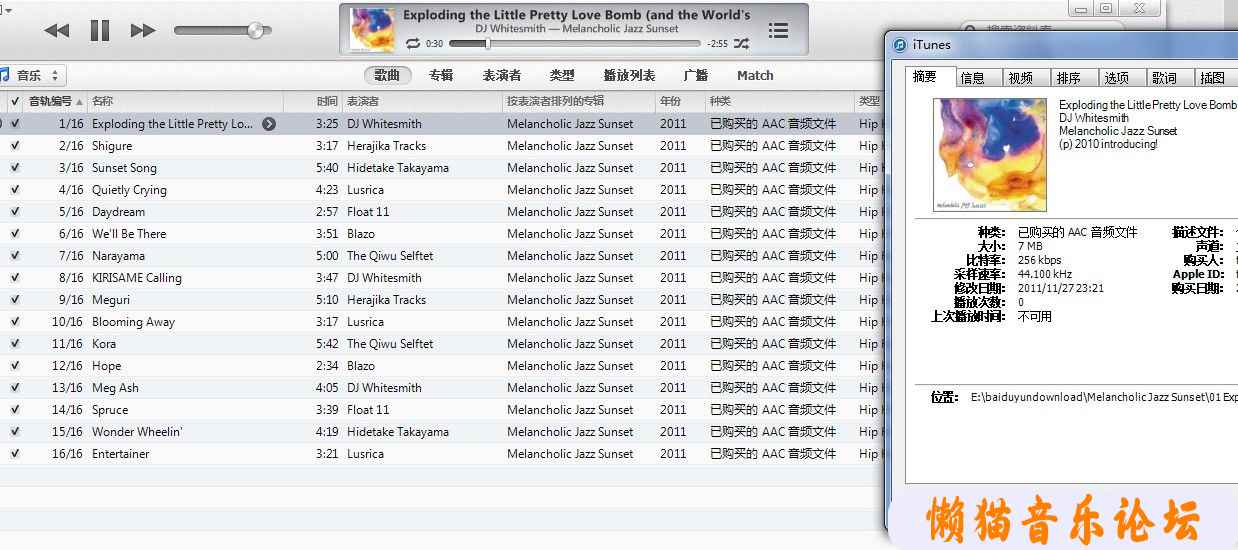Uncheck the Sunset Song checkbox
Screen dimensions: 1238x550
tap(14, 168)
